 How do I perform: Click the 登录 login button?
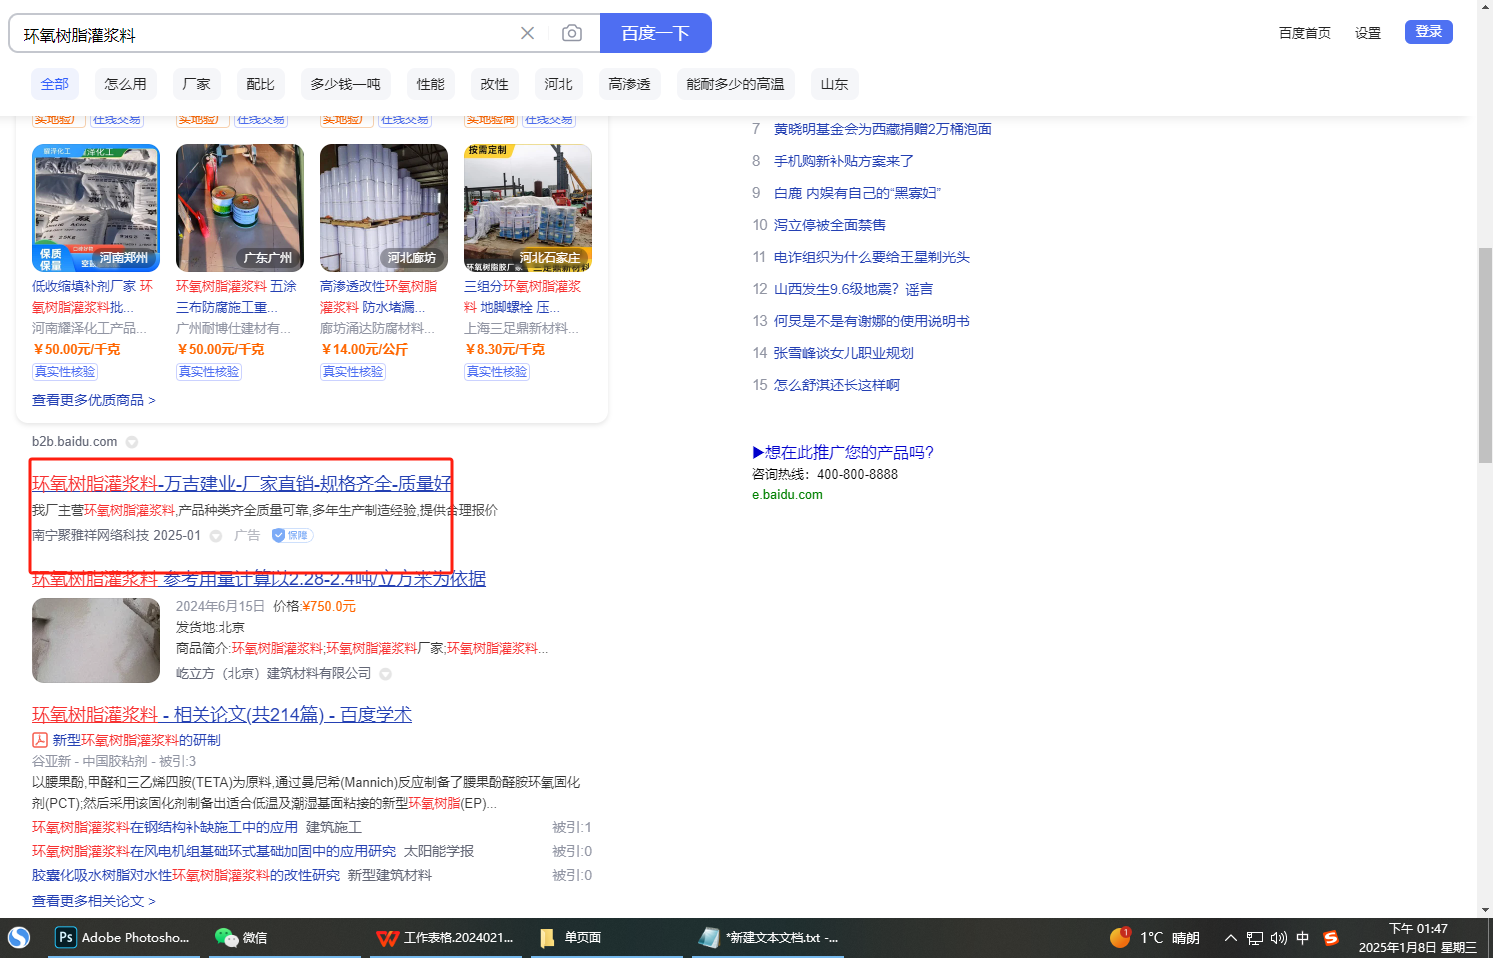click(x=1429, y=32)
